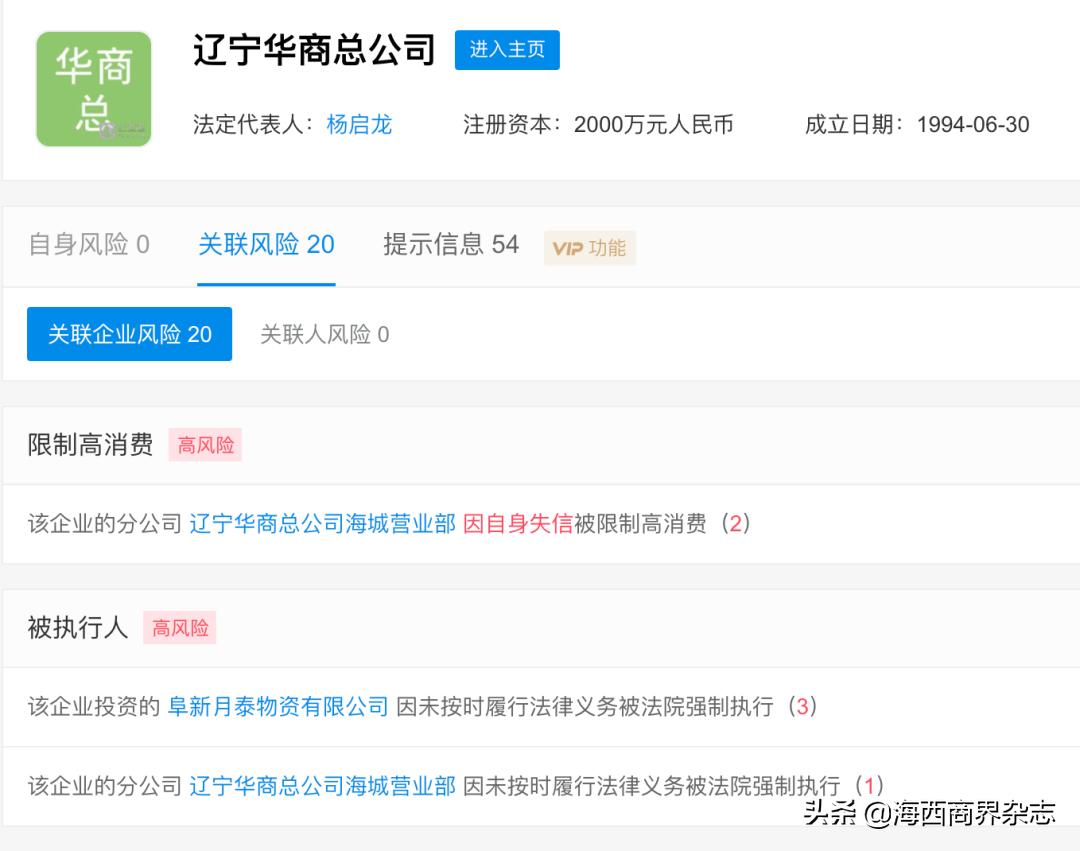Click the 高风险 badge next to 被执行人
The width and height of the screenshot is (1080, 851).
pyautogui.click(x=180, y=628)
